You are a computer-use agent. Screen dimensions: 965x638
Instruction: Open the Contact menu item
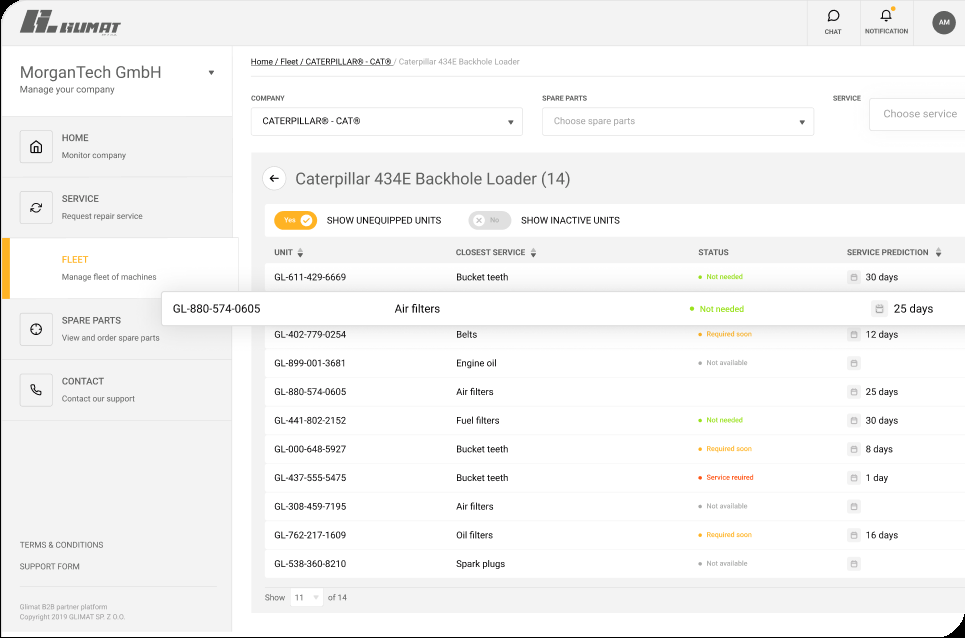[117, 390]
